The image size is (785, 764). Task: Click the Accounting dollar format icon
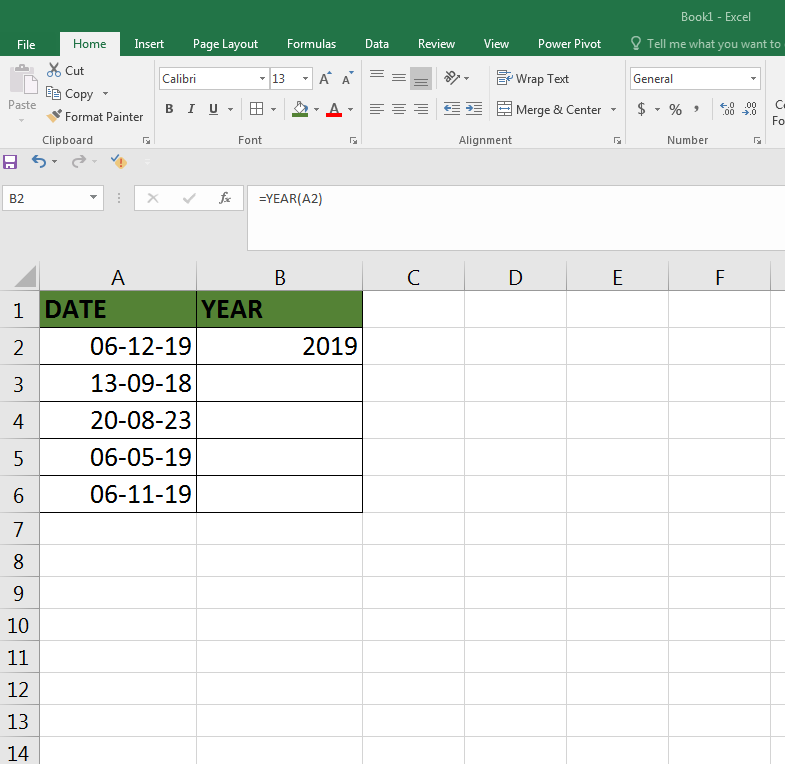(x=641, y=109)
